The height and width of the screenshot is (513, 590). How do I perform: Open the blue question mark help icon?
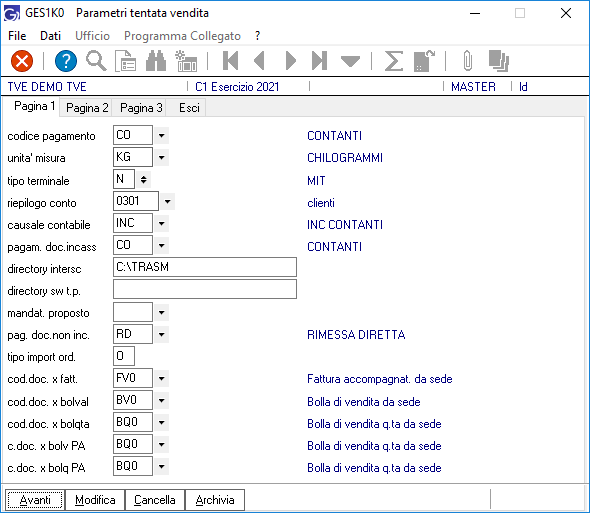coord(66,61)
